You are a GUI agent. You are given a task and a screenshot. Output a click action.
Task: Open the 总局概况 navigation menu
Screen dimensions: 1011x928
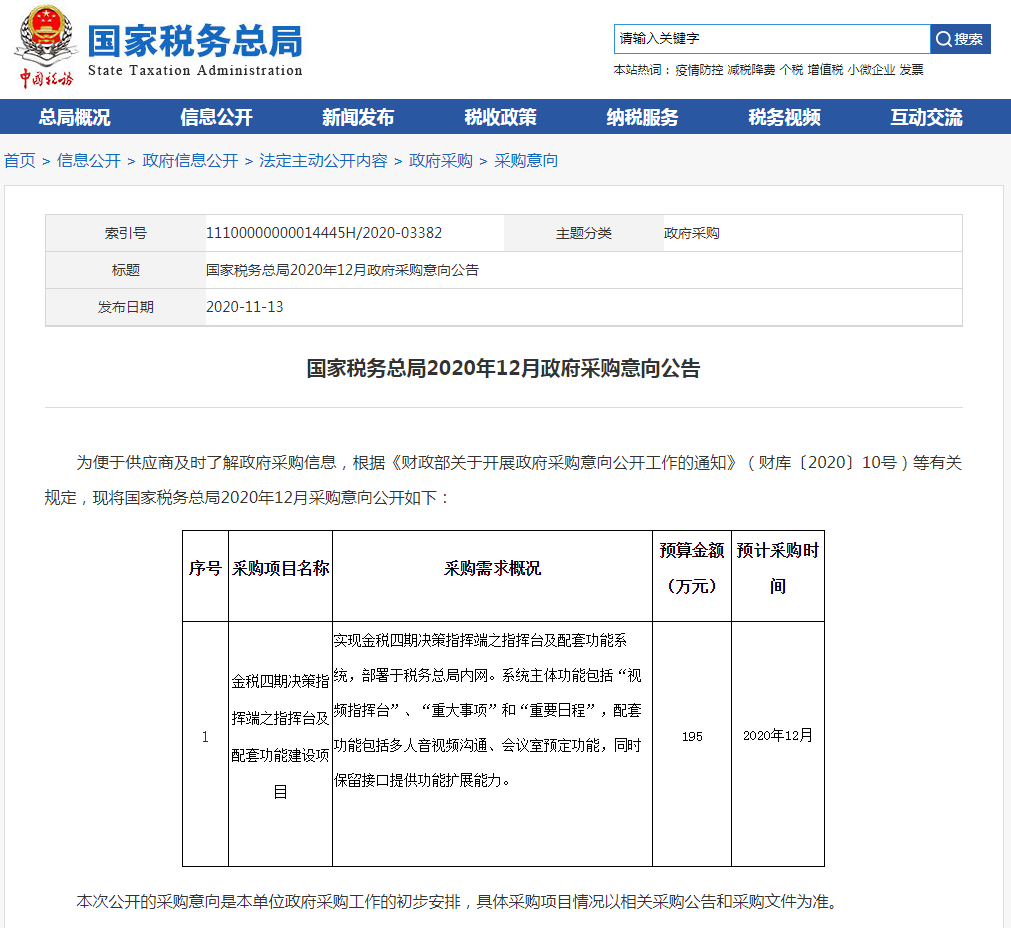coord(74,117)
